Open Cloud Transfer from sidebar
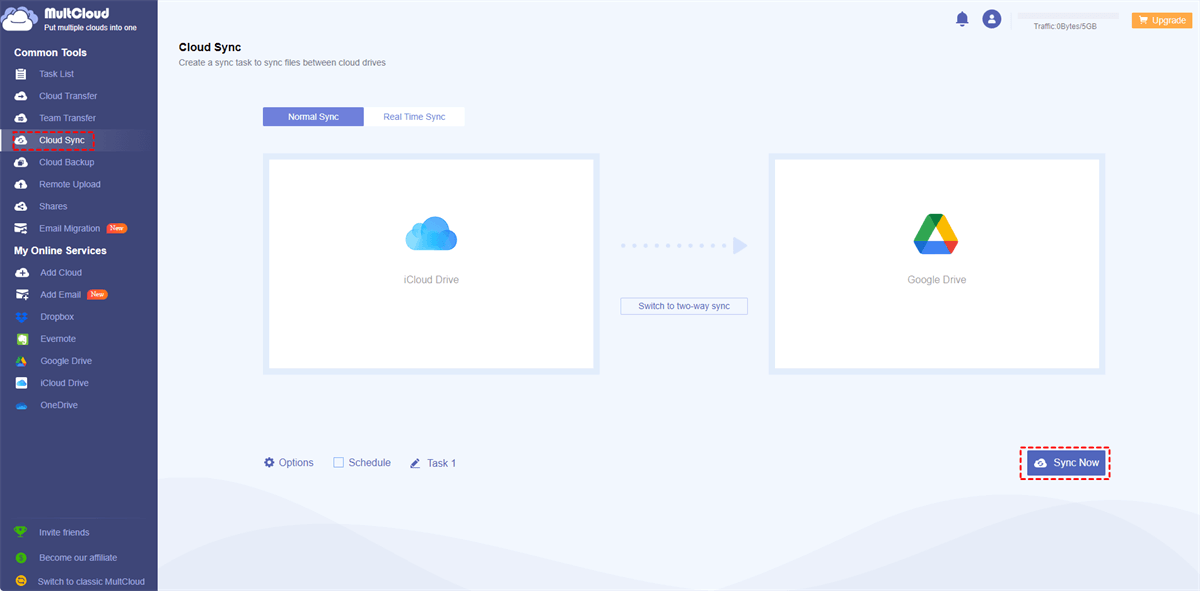This screenshot has height=591, width=1200. click(68, 96)
